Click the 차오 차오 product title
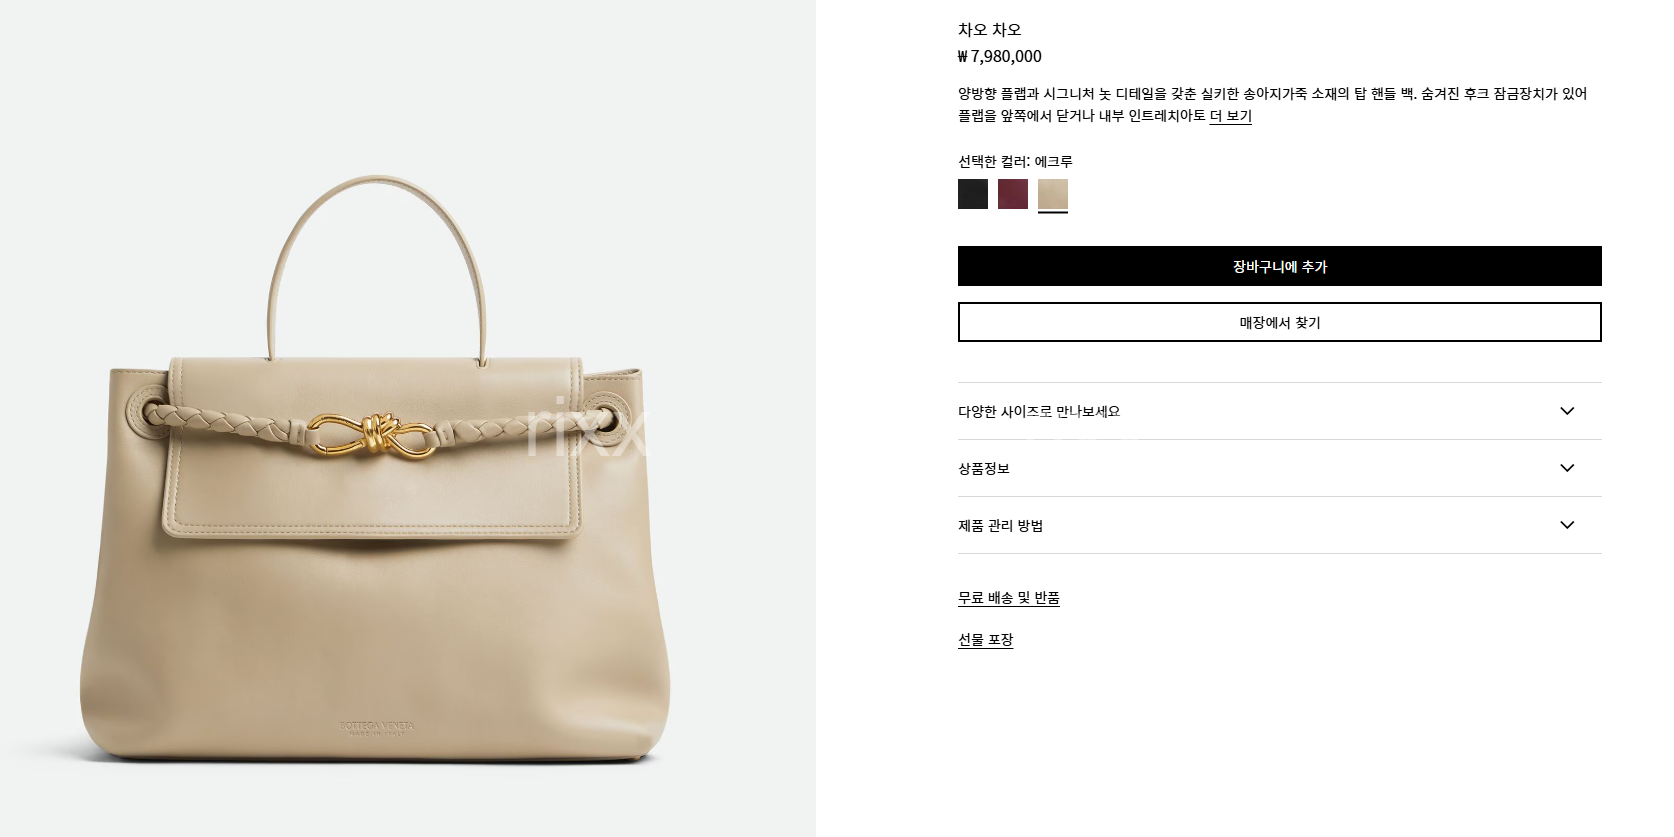 [990, 30]
